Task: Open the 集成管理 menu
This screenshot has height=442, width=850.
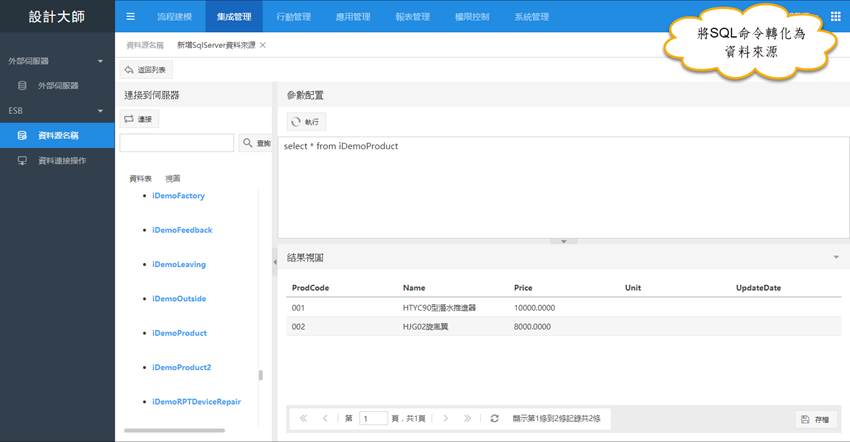Action: (234, 16)
